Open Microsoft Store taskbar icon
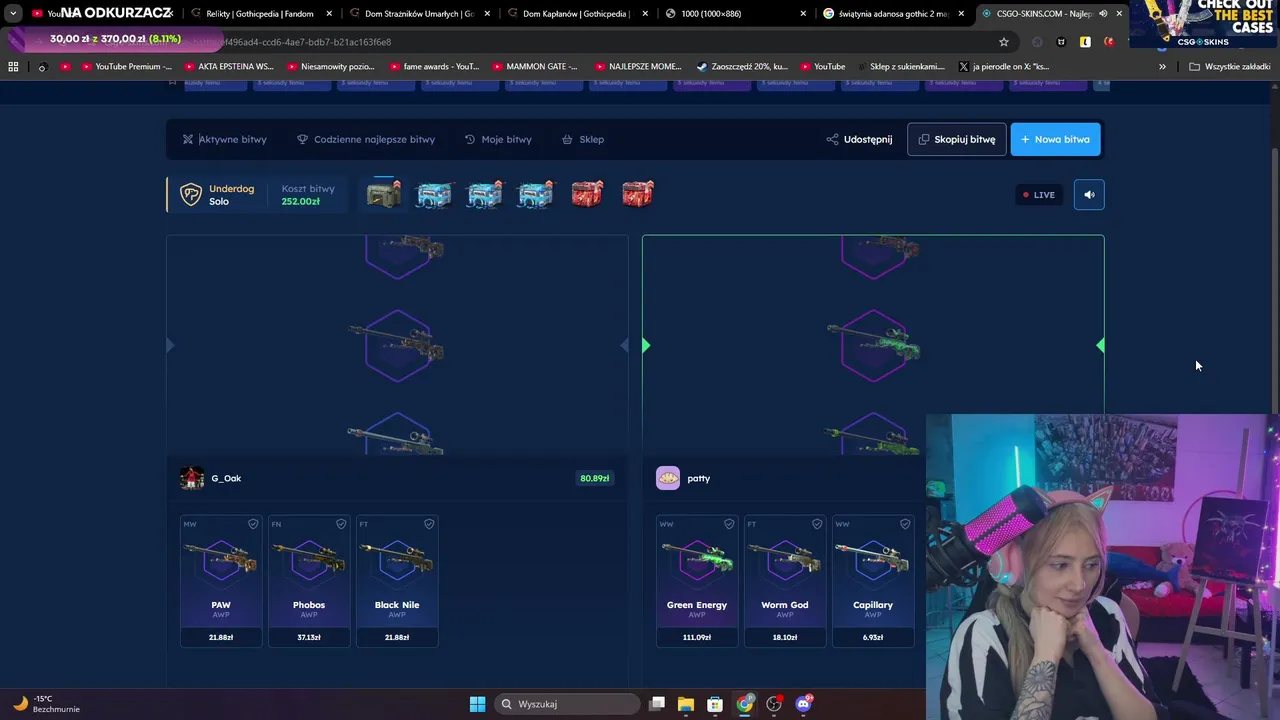Viewport: 1280px width, 720px height. point(714,704)
